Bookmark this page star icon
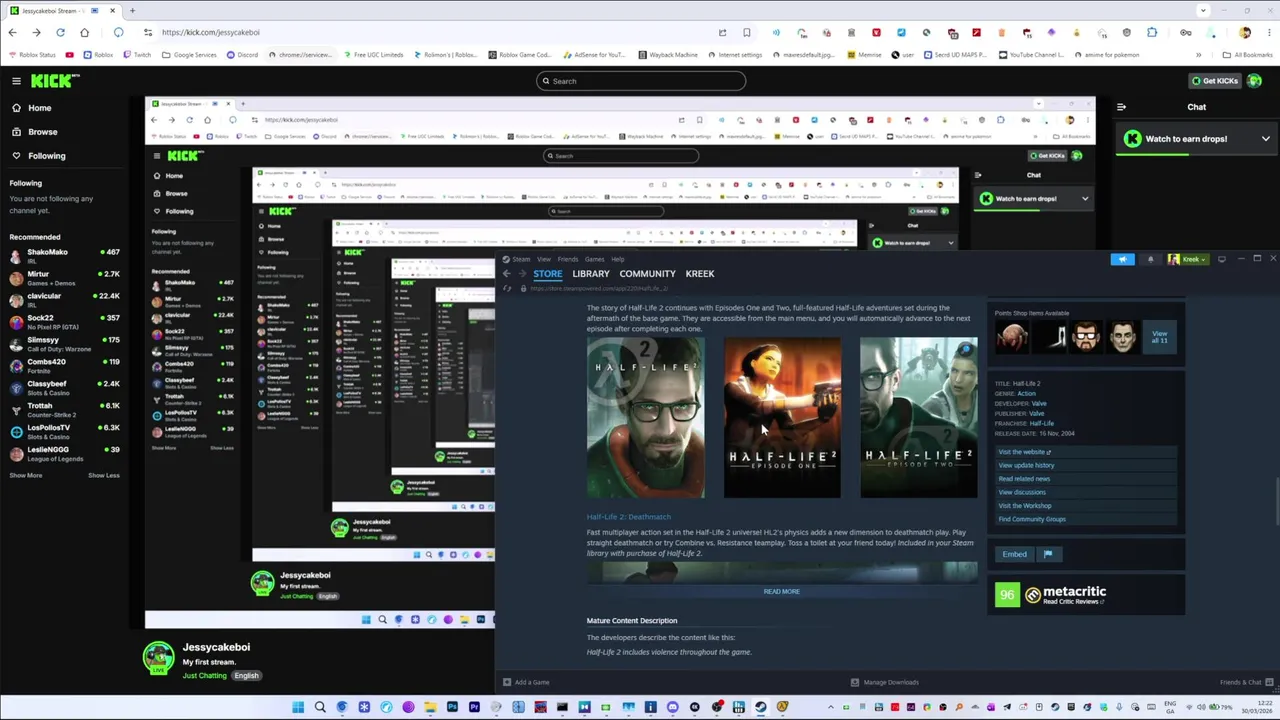This screenshot has width=1280, height=720. tap(746, 32)
